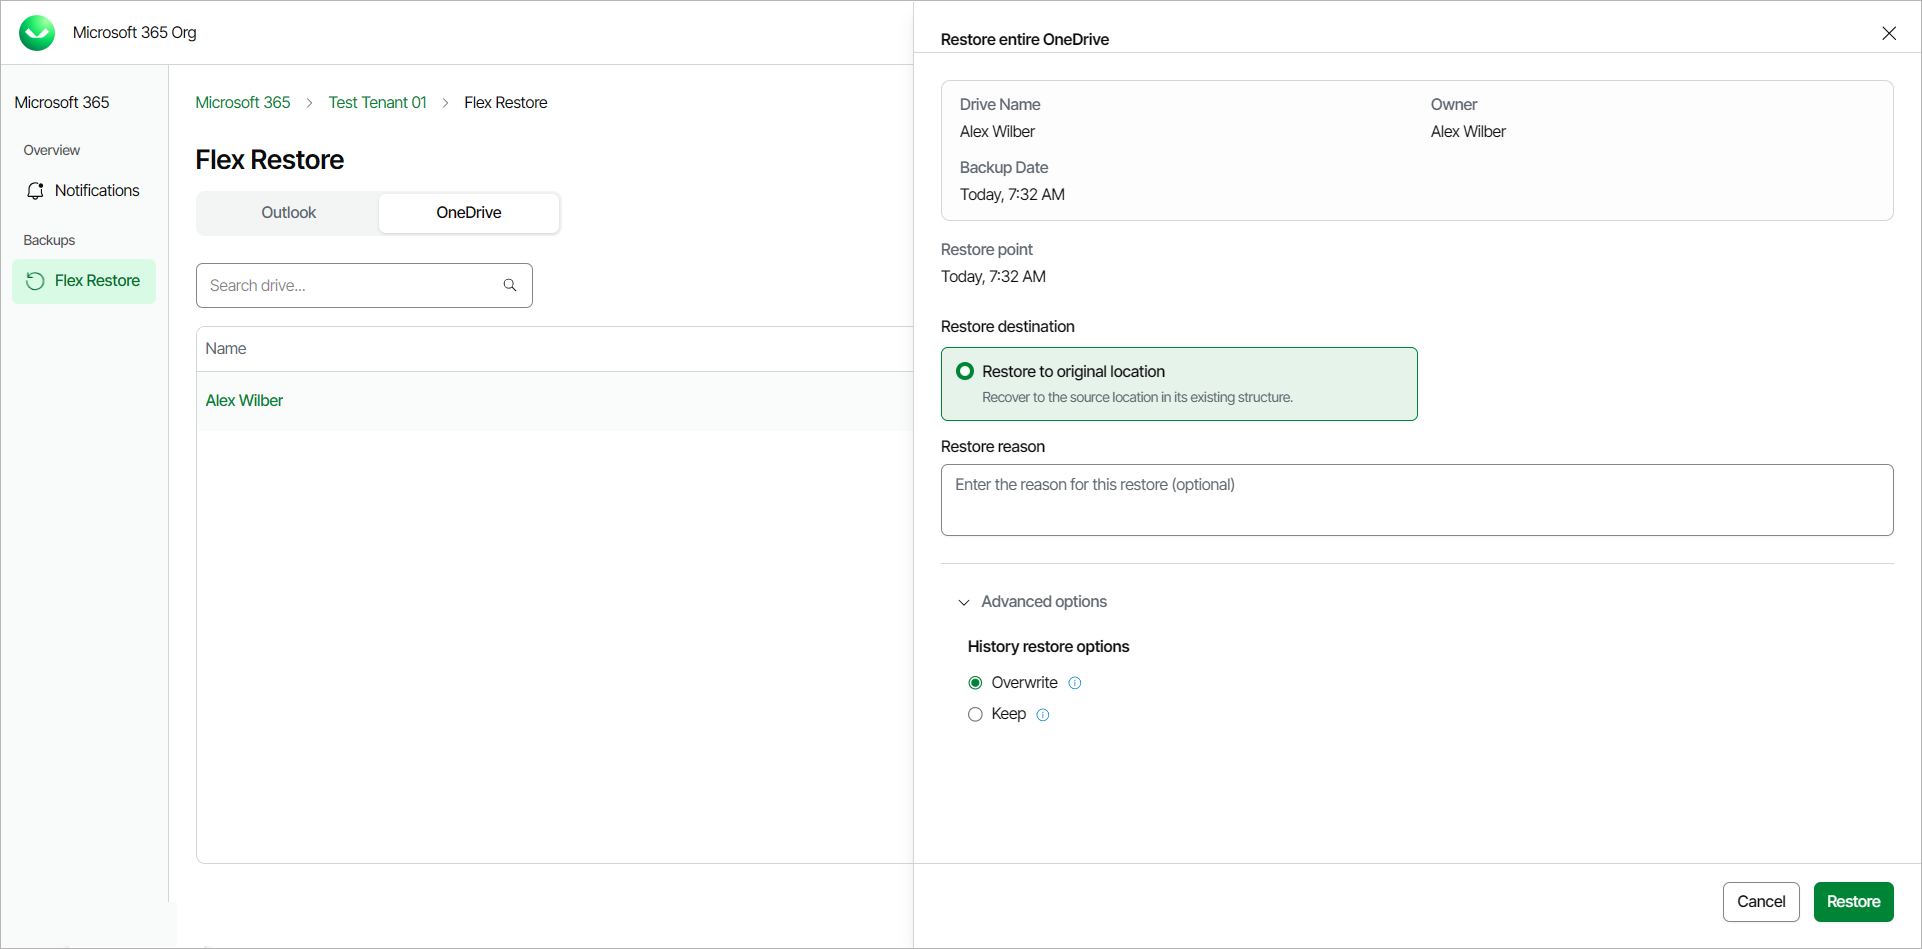Click the Notifications bell icon

point(36,191)
